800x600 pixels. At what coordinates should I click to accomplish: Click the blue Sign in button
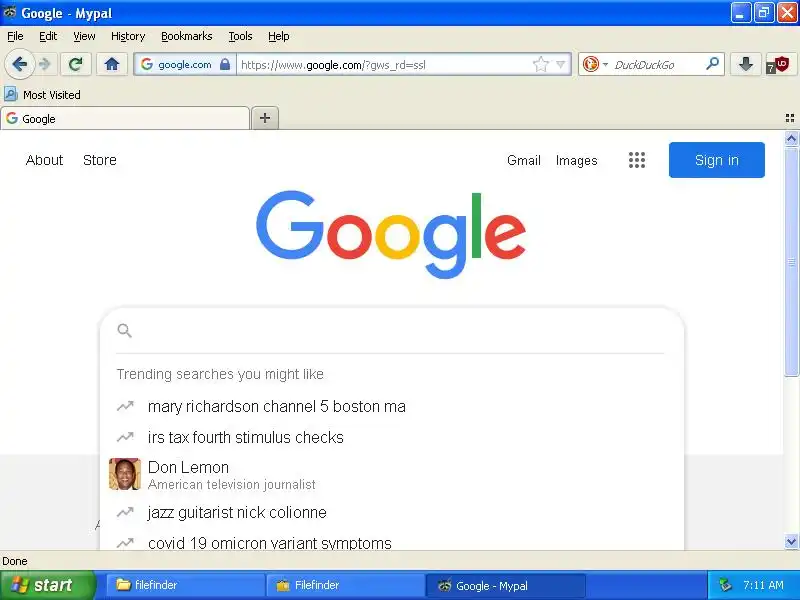(x=717, y=160)
